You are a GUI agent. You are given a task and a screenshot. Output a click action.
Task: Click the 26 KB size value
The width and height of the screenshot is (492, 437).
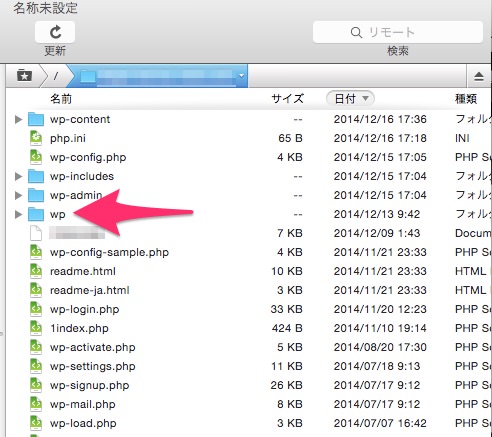(287, 385)
